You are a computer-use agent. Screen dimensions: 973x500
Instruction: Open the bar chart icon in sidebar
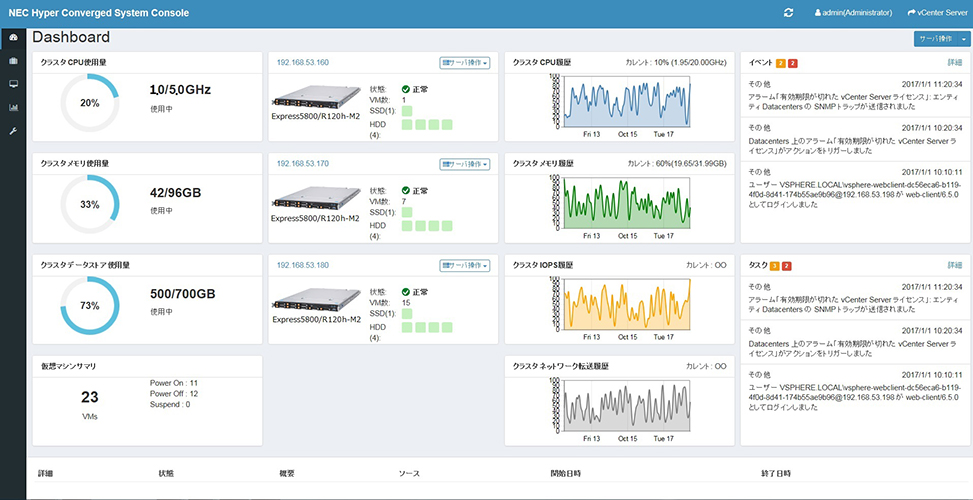(13, 106)
